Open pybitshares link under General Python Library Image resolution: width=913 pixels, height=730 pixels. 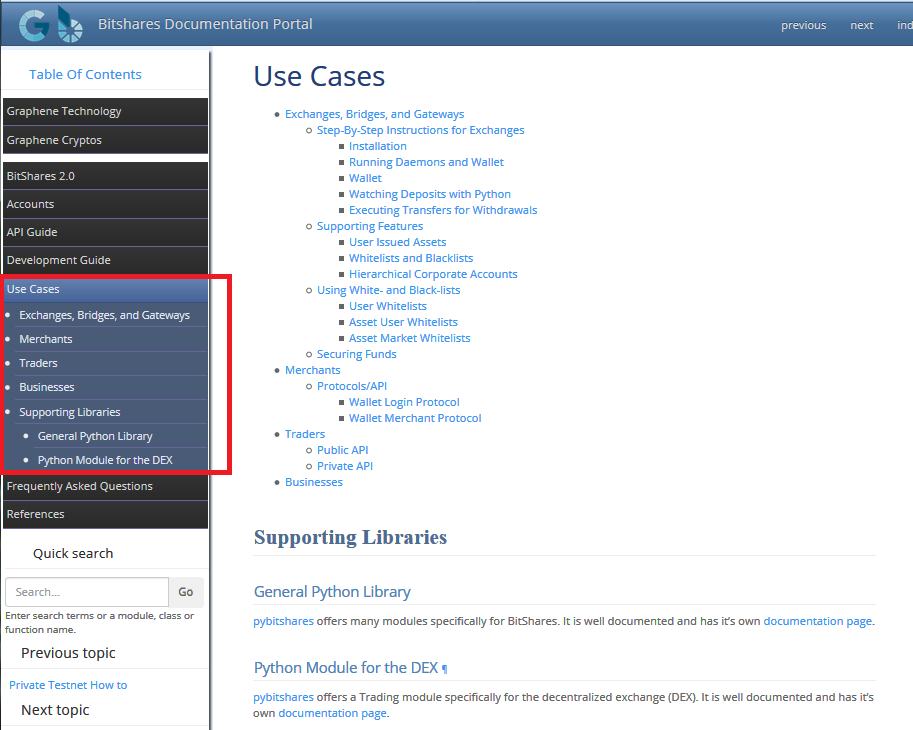(284, 621)
